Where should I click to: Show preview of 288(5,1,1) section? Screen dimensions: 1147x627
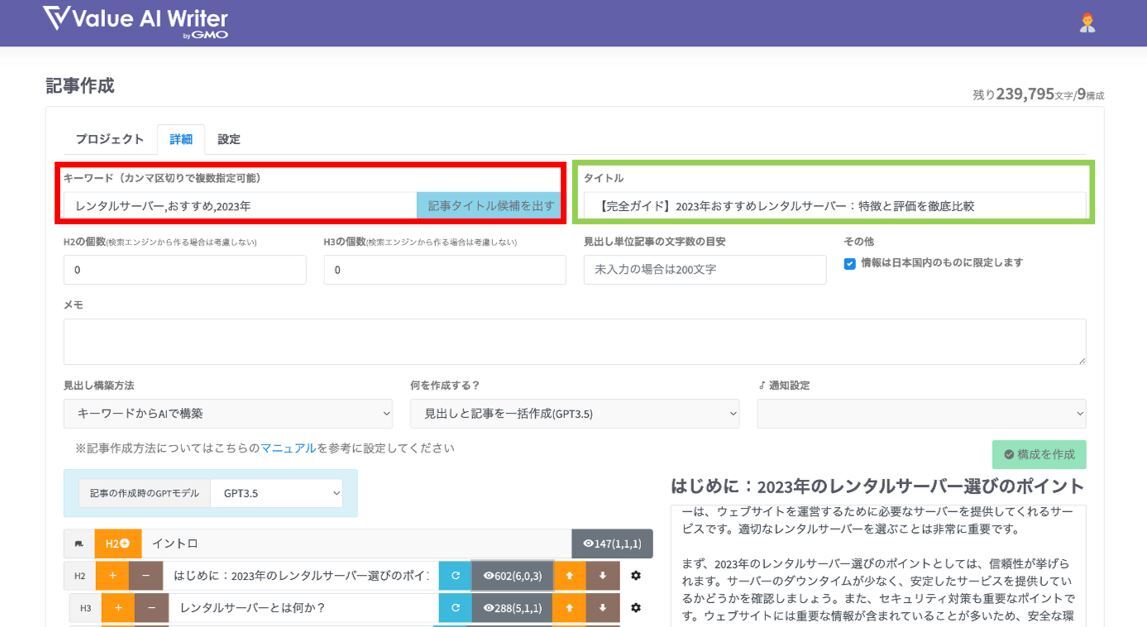coord(513,608)
